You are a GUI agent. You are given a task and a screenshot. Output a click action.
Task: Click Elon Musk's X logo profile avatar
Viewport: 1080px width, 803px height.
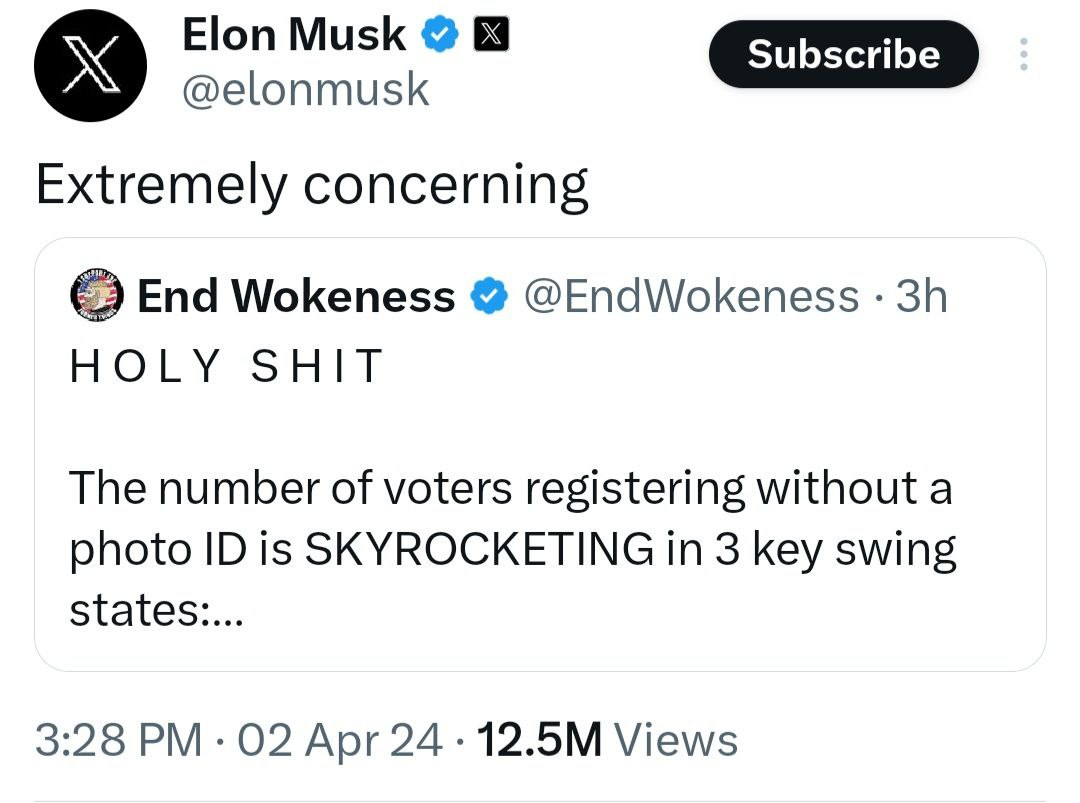coord(90,65)
